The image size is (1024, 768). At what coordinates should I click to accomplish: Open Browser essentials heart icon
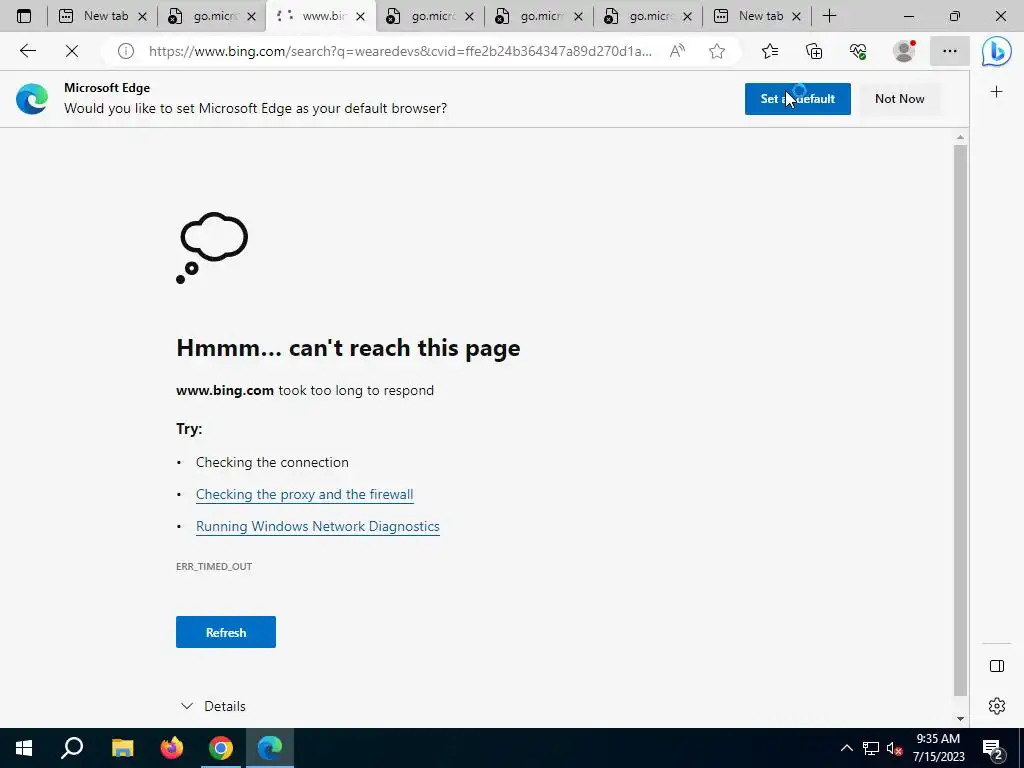(x=858, y=51)
